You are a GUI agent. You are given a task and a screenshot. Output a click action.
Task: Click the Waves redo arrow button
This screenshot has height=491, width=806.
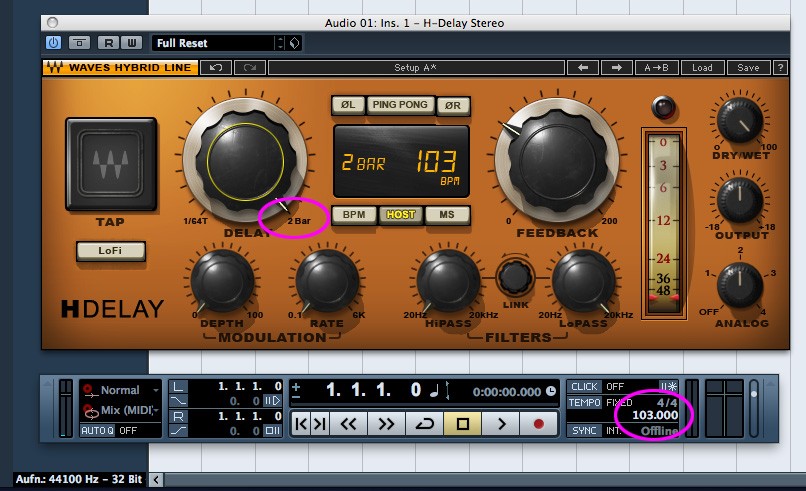pos(250,68)
